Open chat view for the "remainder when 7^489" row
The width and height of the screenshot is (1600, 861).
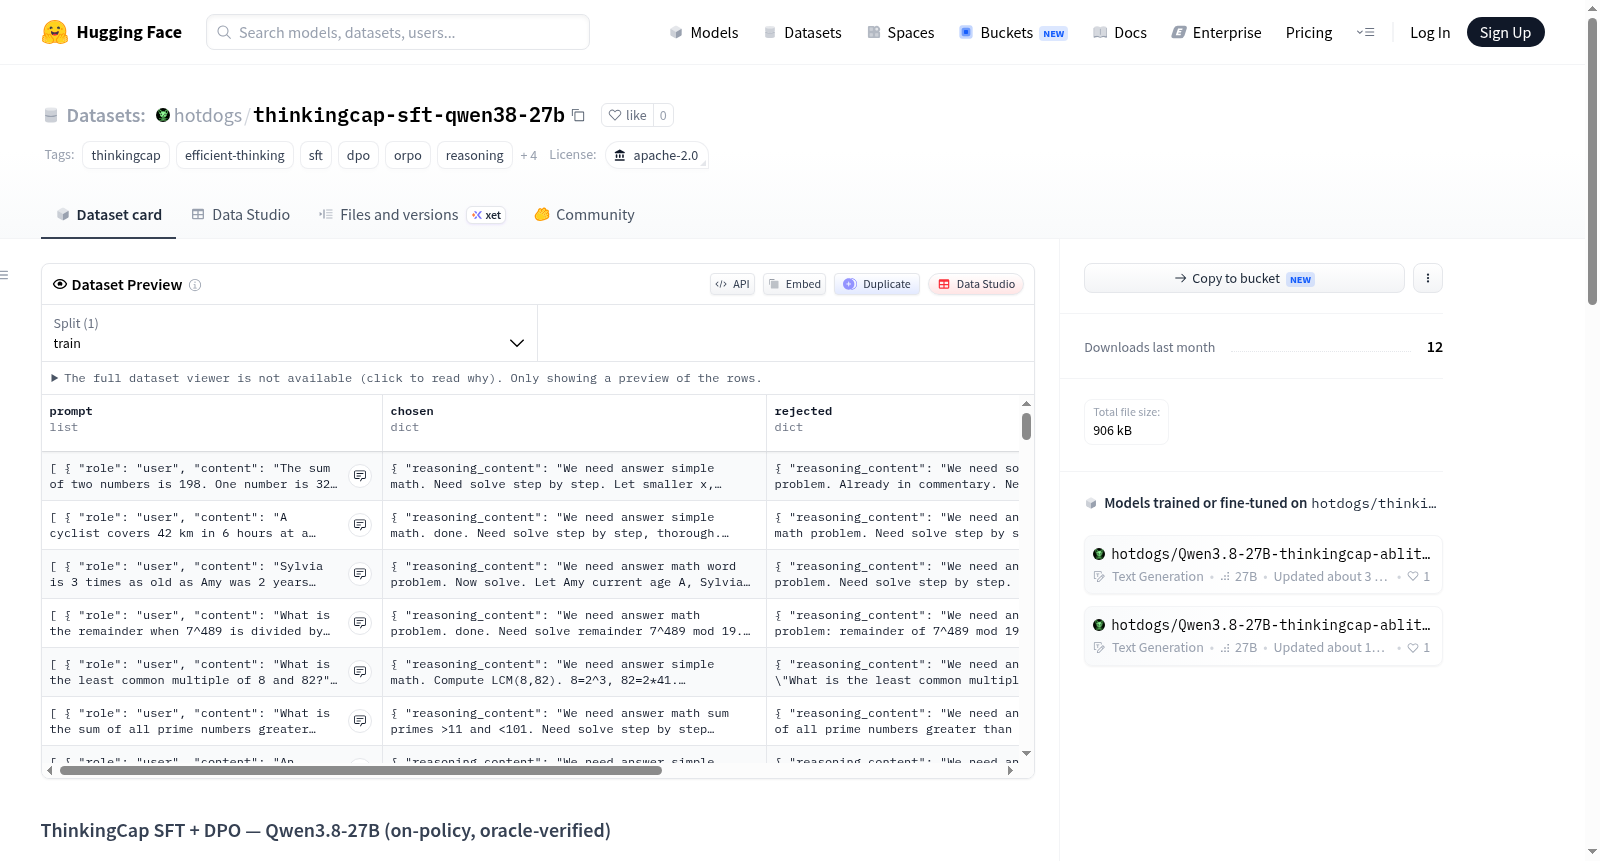point(360,623)
